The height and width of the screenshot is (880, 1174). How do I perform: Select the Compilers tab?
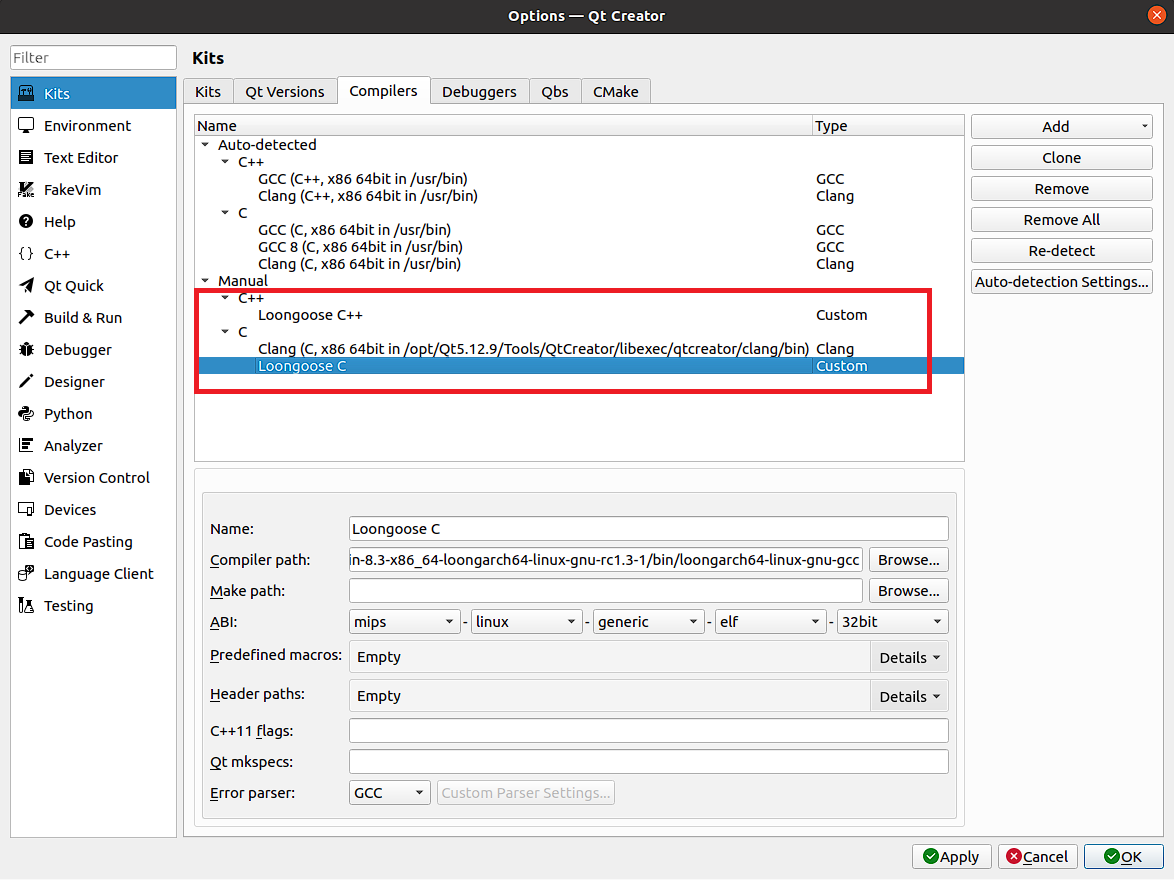pos(383,91)
